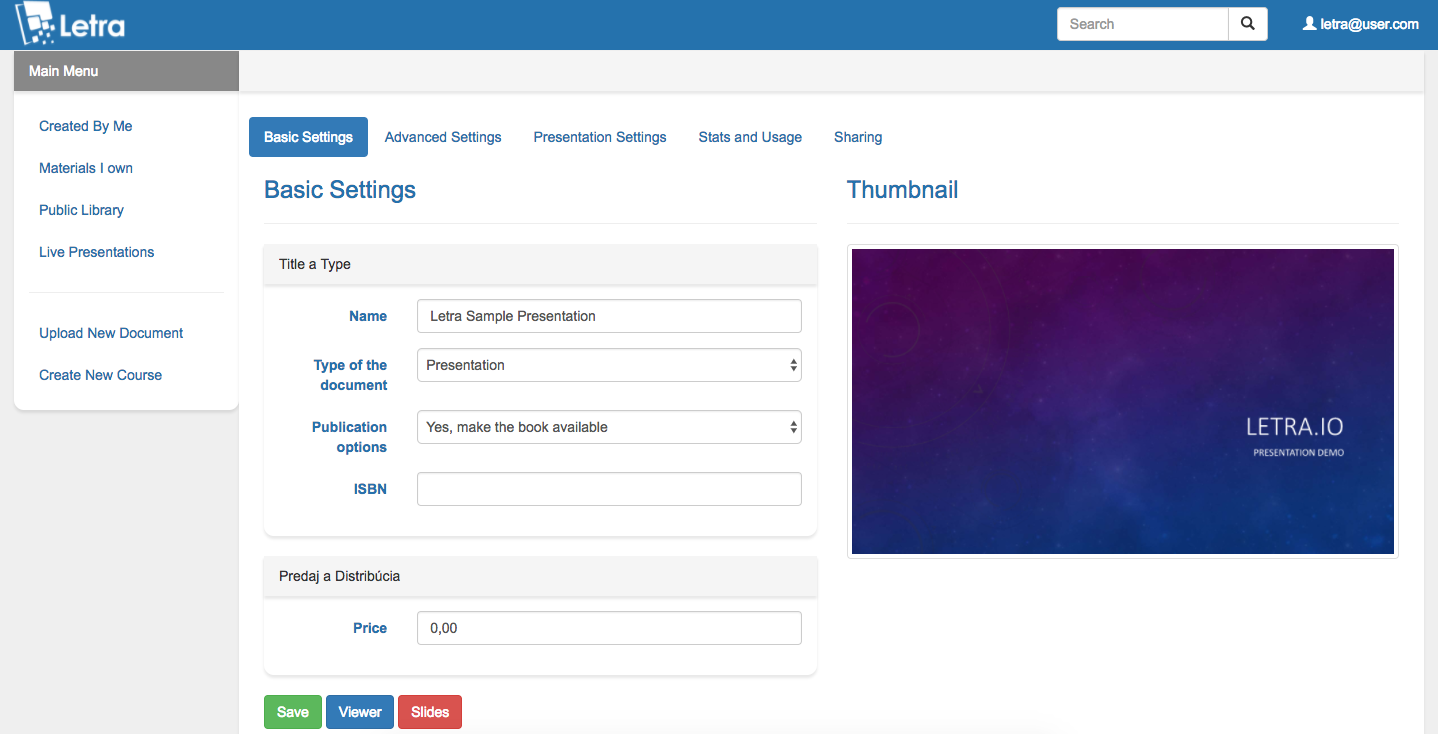
Task: Click the presentation thumbnail image
Action: click(x=1122, y=401)
